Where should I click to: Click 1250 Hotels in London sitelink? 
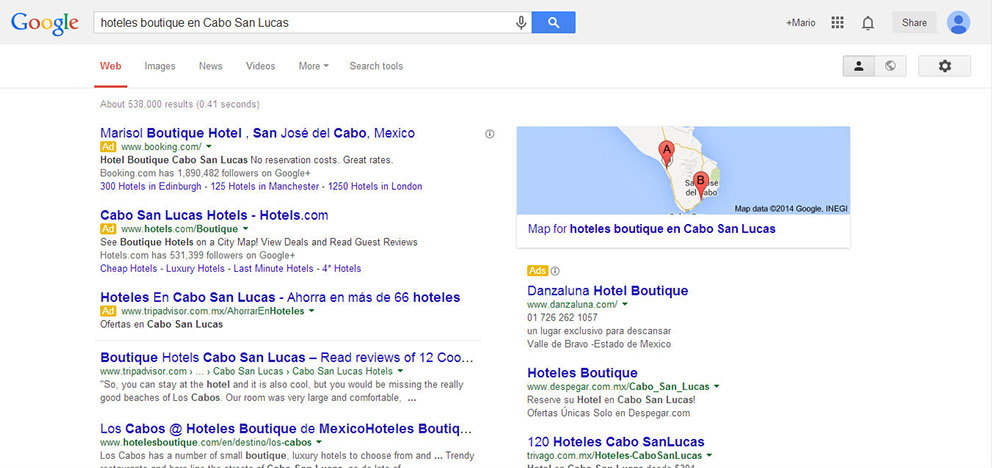click(x=375, y=187)
